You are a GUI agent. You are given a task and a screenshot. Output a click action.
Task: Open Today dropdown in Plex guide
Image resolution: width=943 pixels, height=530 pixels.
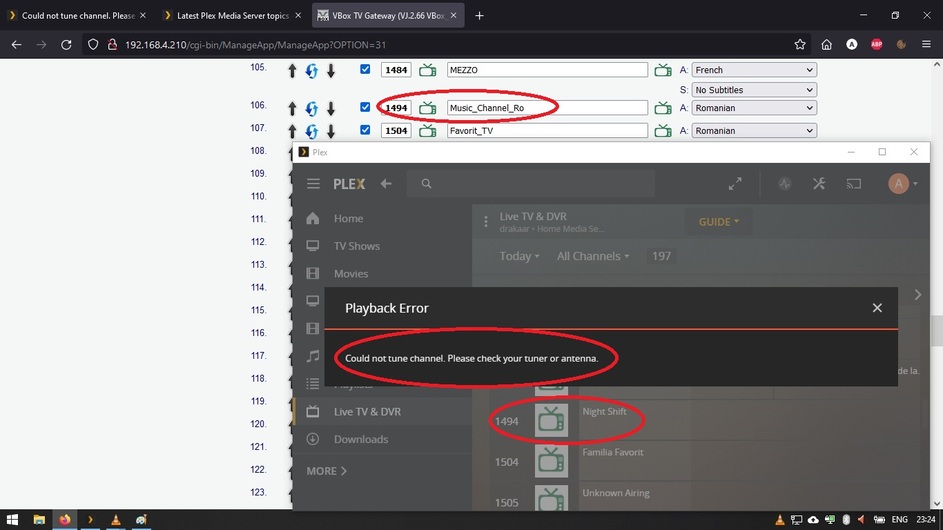(x=519, y=256)
